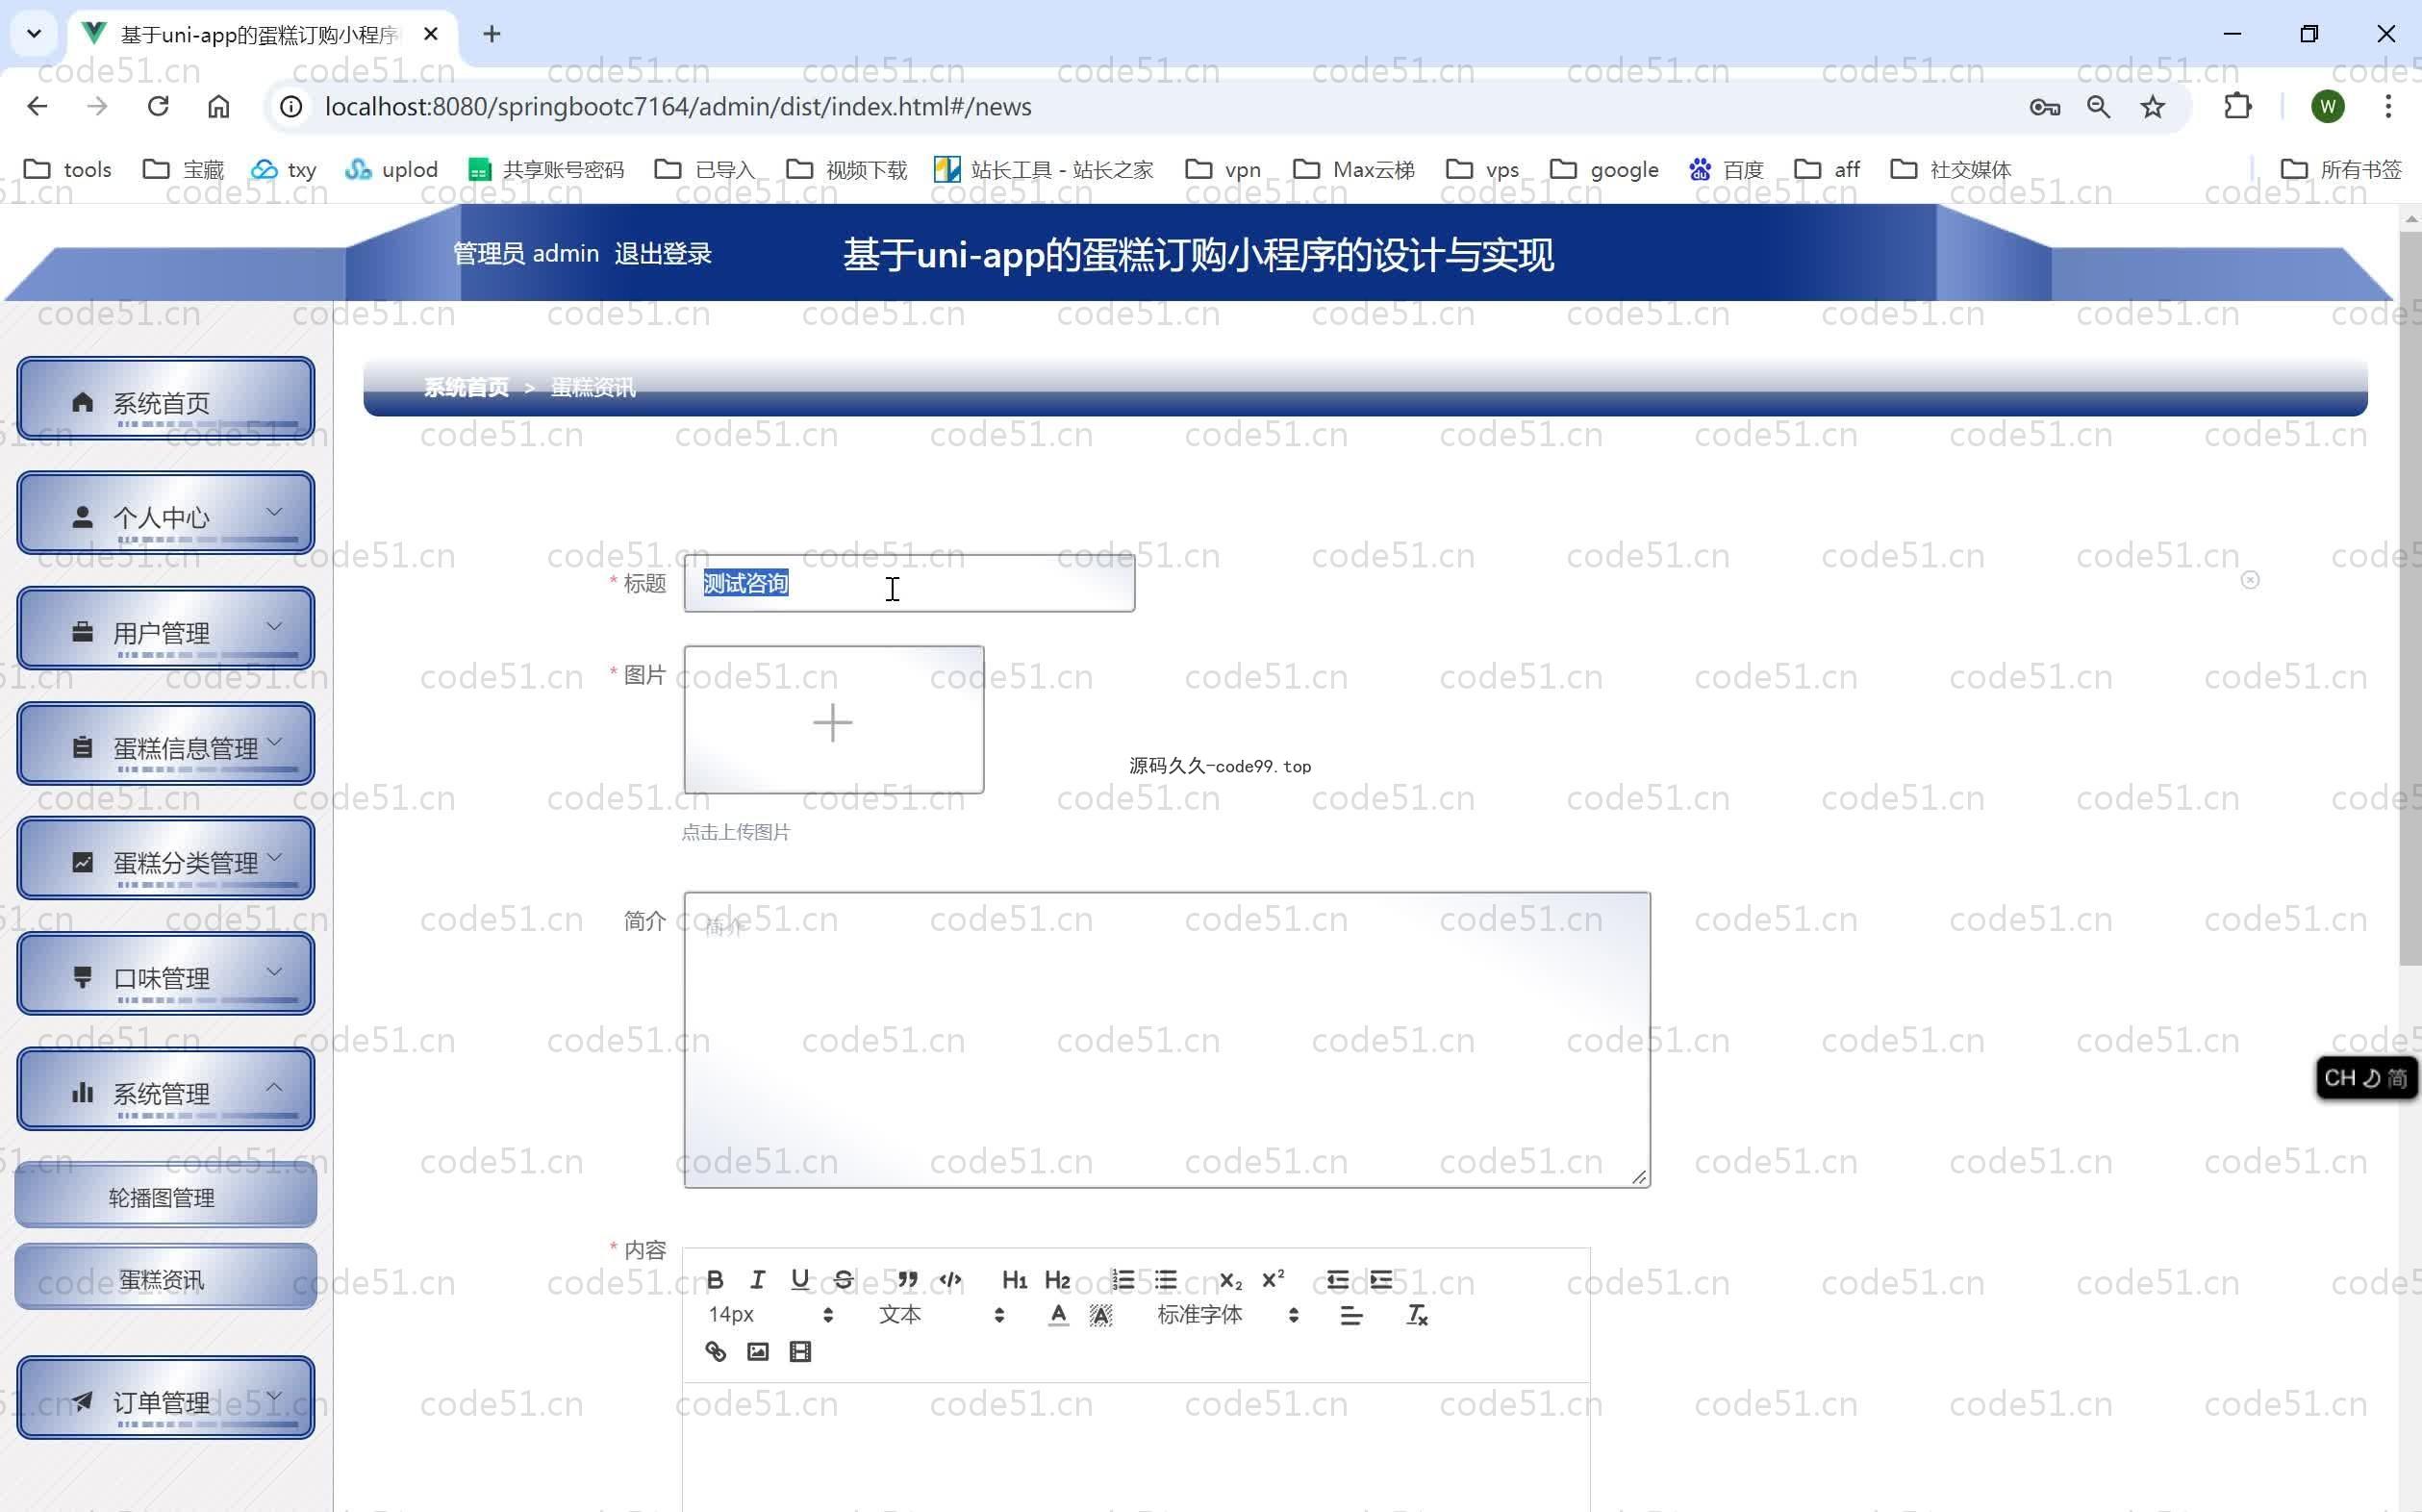Open the text color picker

pyautogui.click(x=1057, y=1316)
